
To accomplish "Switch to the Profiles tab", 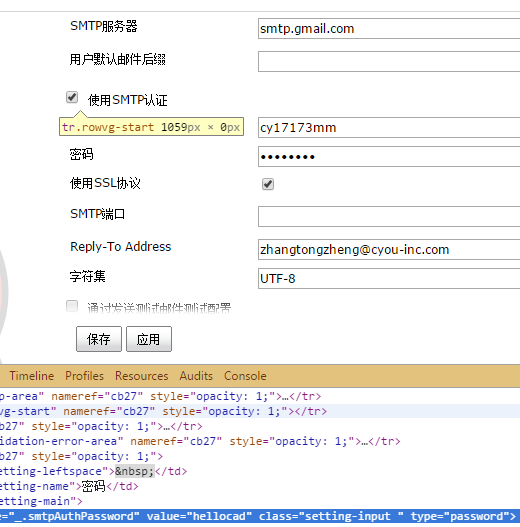I will [x=84, y=376].
